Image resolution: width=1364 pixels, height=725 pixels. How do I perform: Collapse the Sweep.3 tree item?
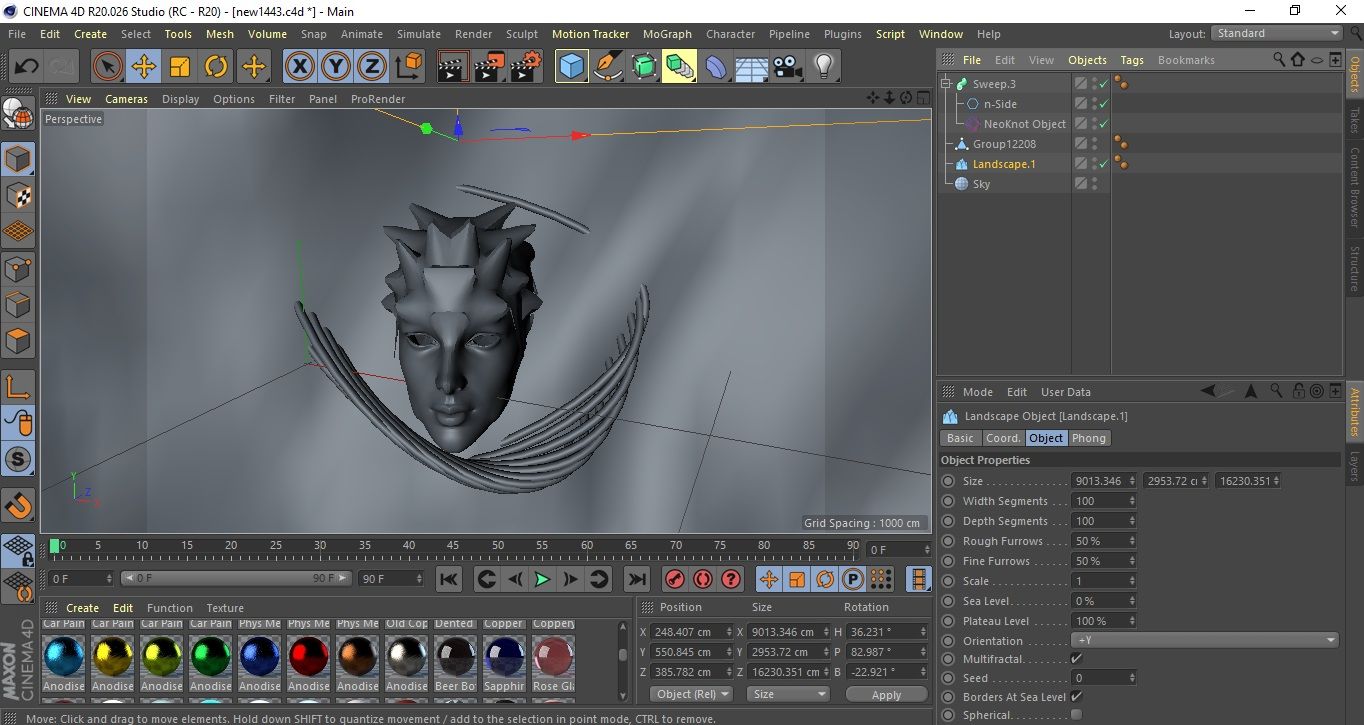click(946, 84)
